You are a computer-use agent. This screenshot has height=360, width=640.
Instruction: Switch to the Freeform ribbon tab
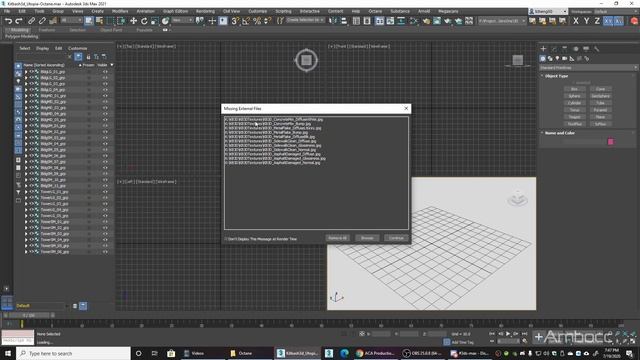point(47,30)
